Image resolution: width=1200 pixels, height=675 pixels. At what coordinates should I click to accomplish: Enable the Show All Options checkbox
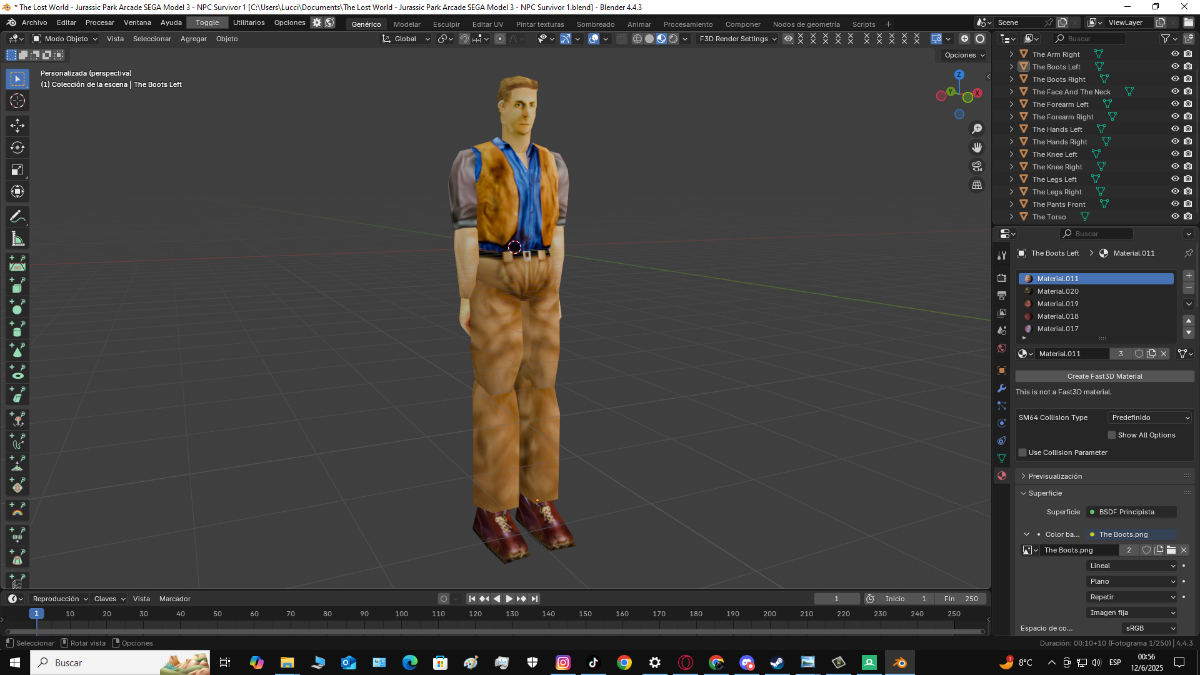point(1112,435)
